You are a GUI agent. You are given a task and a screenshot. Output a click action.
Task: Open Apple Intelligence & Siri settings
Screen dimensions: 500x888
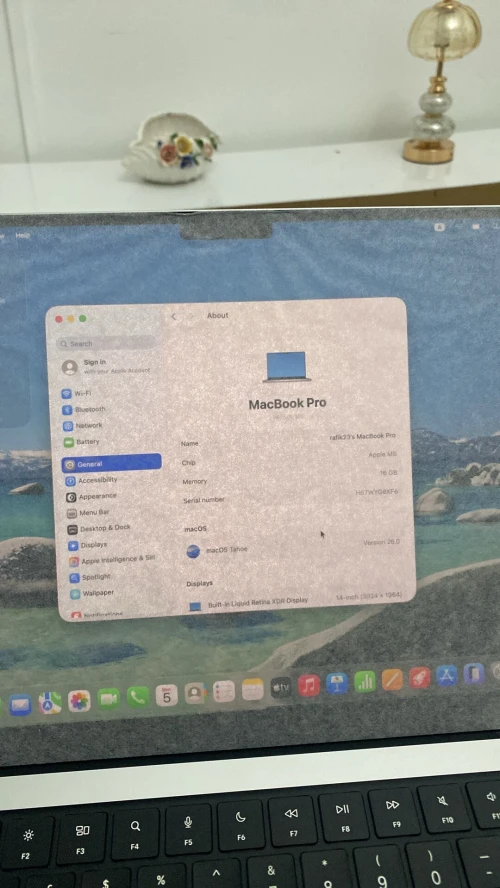coord(112,560)
